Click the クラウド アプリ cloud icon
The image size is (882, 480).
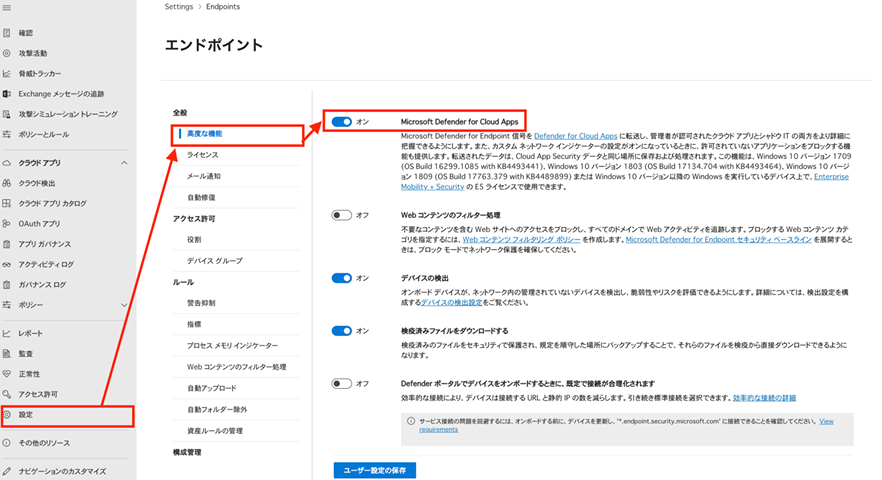7,163
